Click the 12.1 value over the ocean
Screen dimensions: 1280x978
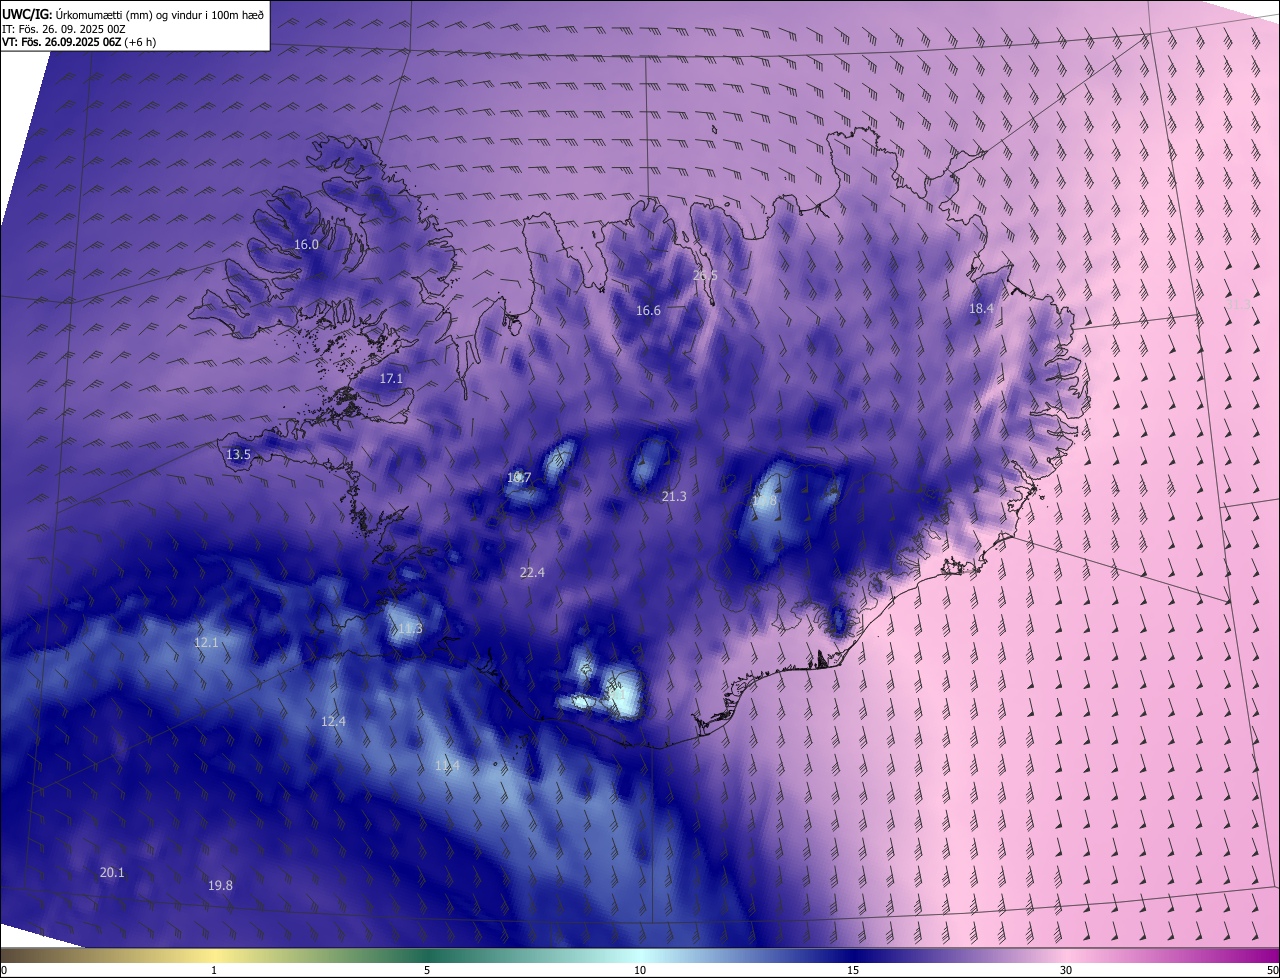pos(206,643)
